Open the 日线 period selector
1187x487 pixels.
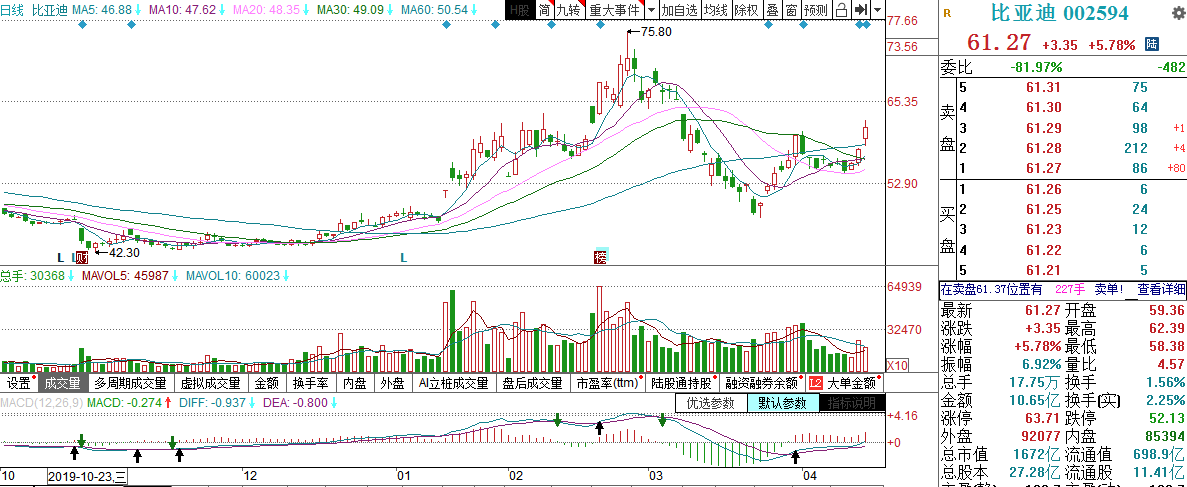tap(13, 11)
